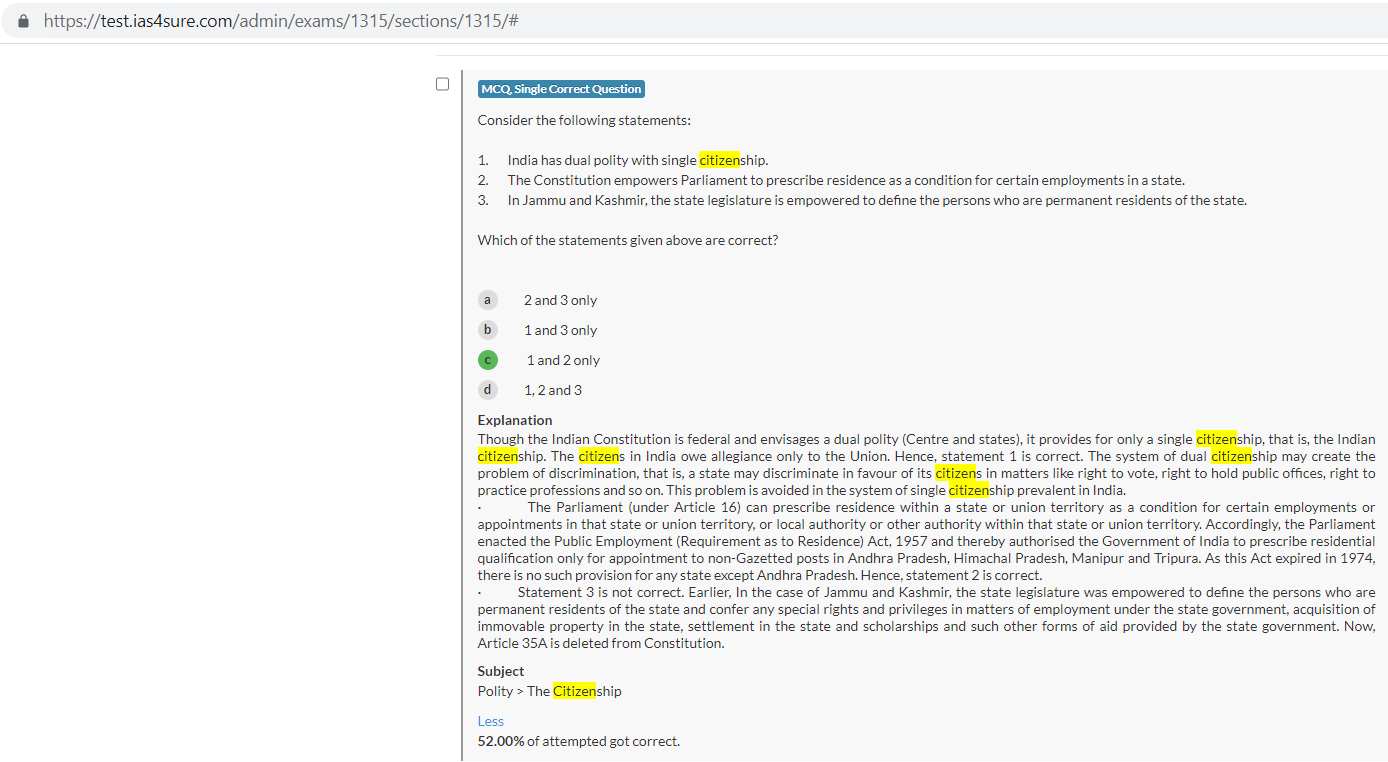This screenshot has height=762, width=1388.
Task: Click statement 1 about dual polity
Action: [637, 160]
